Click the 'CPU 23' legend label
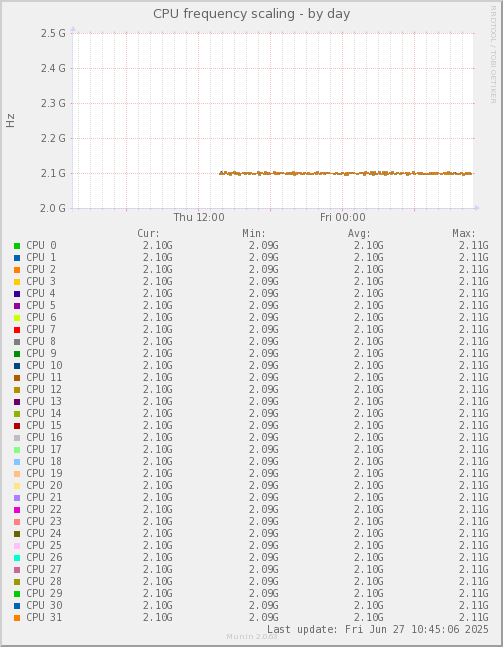Viewport: 503px width, 647px height. tap(44, 521)
